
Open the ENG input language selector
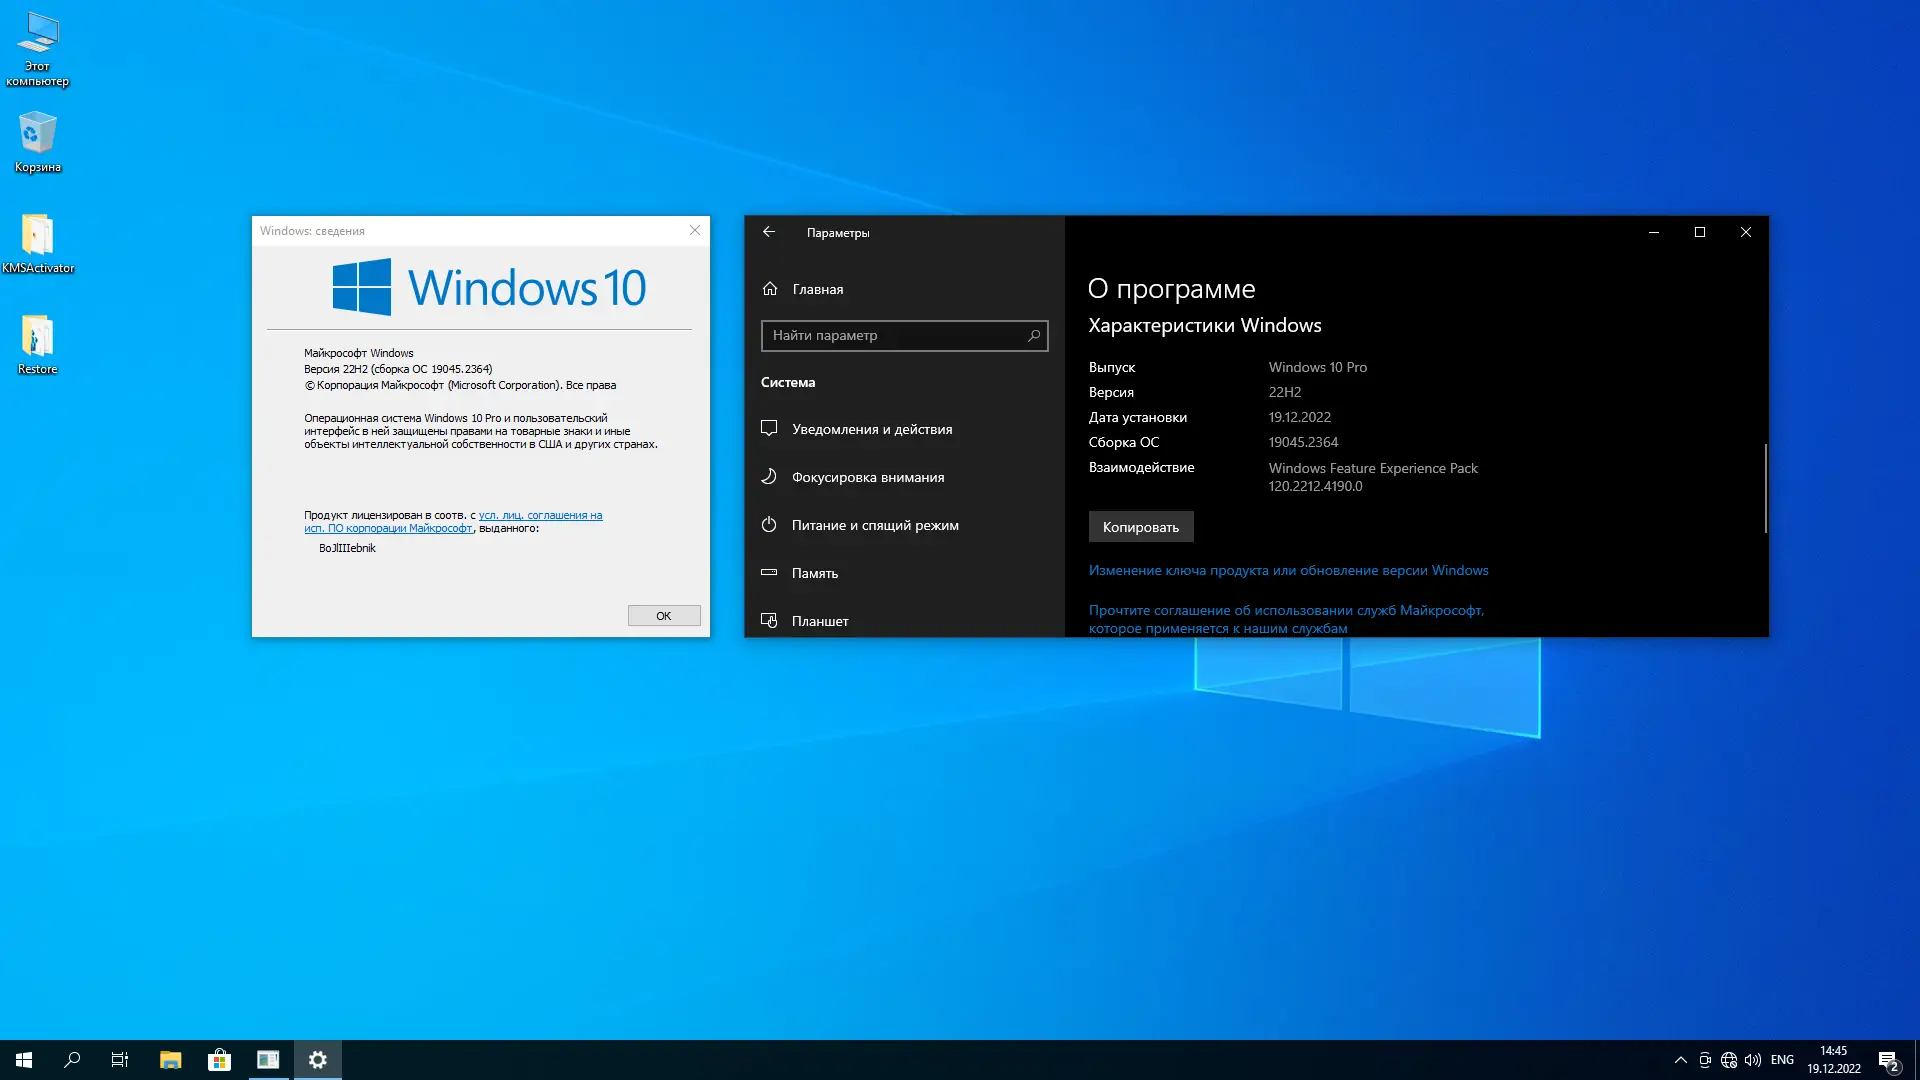pyautogui.click(x=1782, y=1060)
